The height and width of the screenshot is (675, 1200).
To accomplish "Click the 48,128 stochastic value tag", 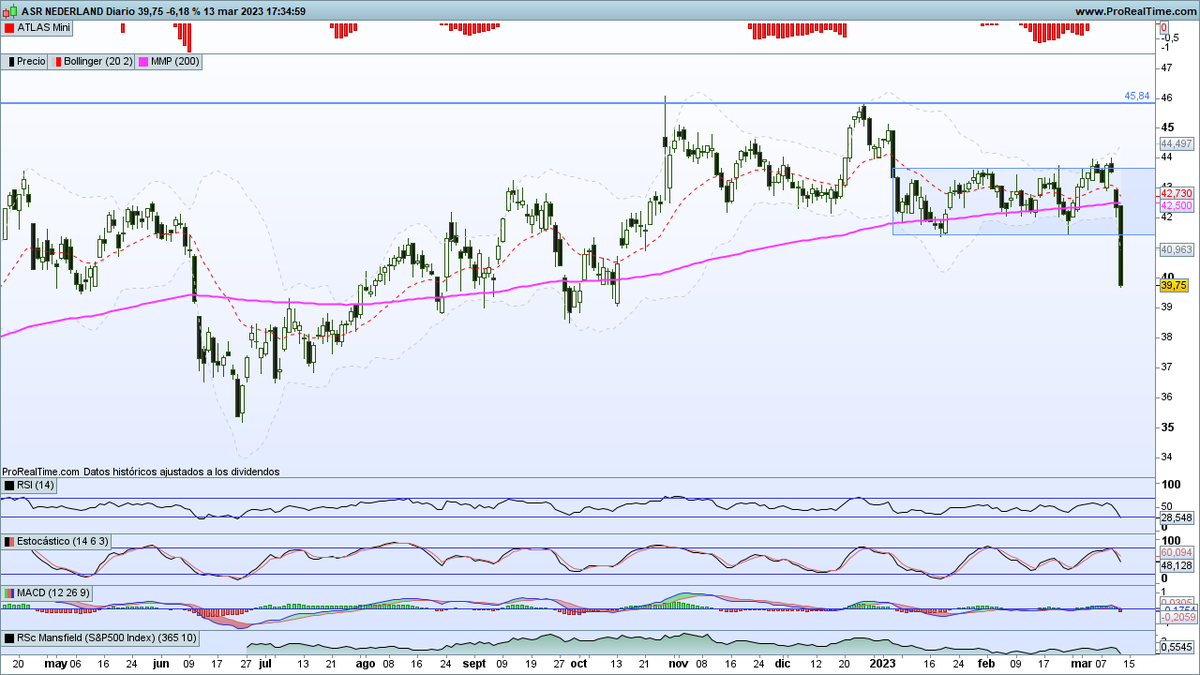I will pyautogui.click(x=1177, y=565).
